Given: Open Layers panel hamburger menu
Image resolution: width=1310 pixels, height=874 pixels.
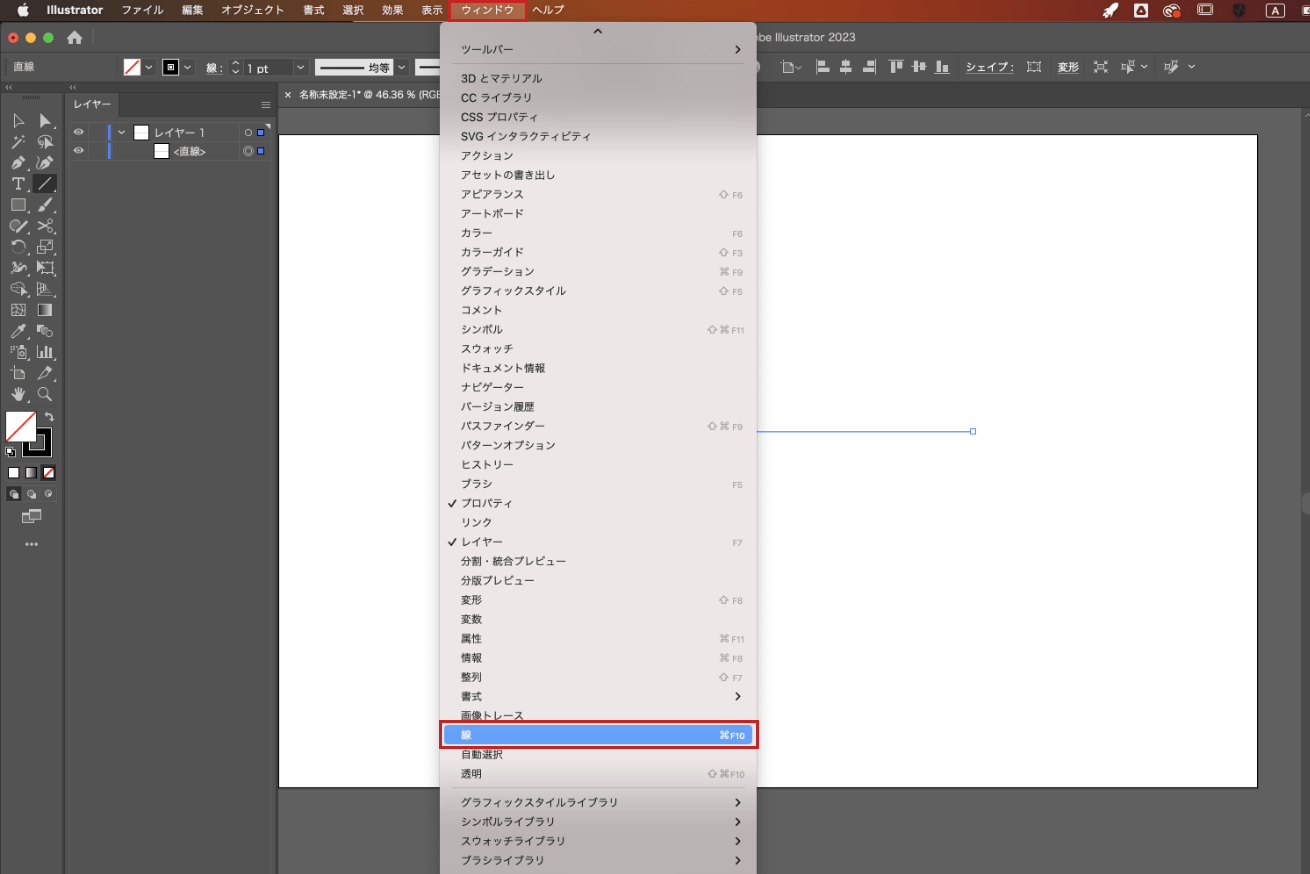Looking at the screenshot, I should pos(266,104).
